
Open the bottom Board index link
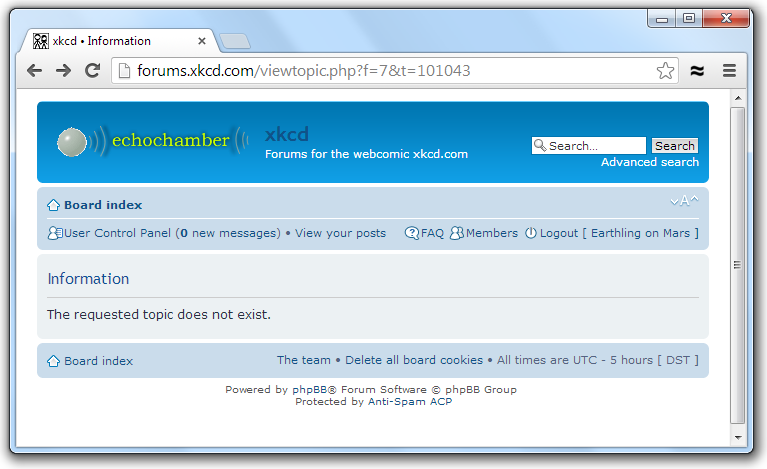tap(99, 361)
